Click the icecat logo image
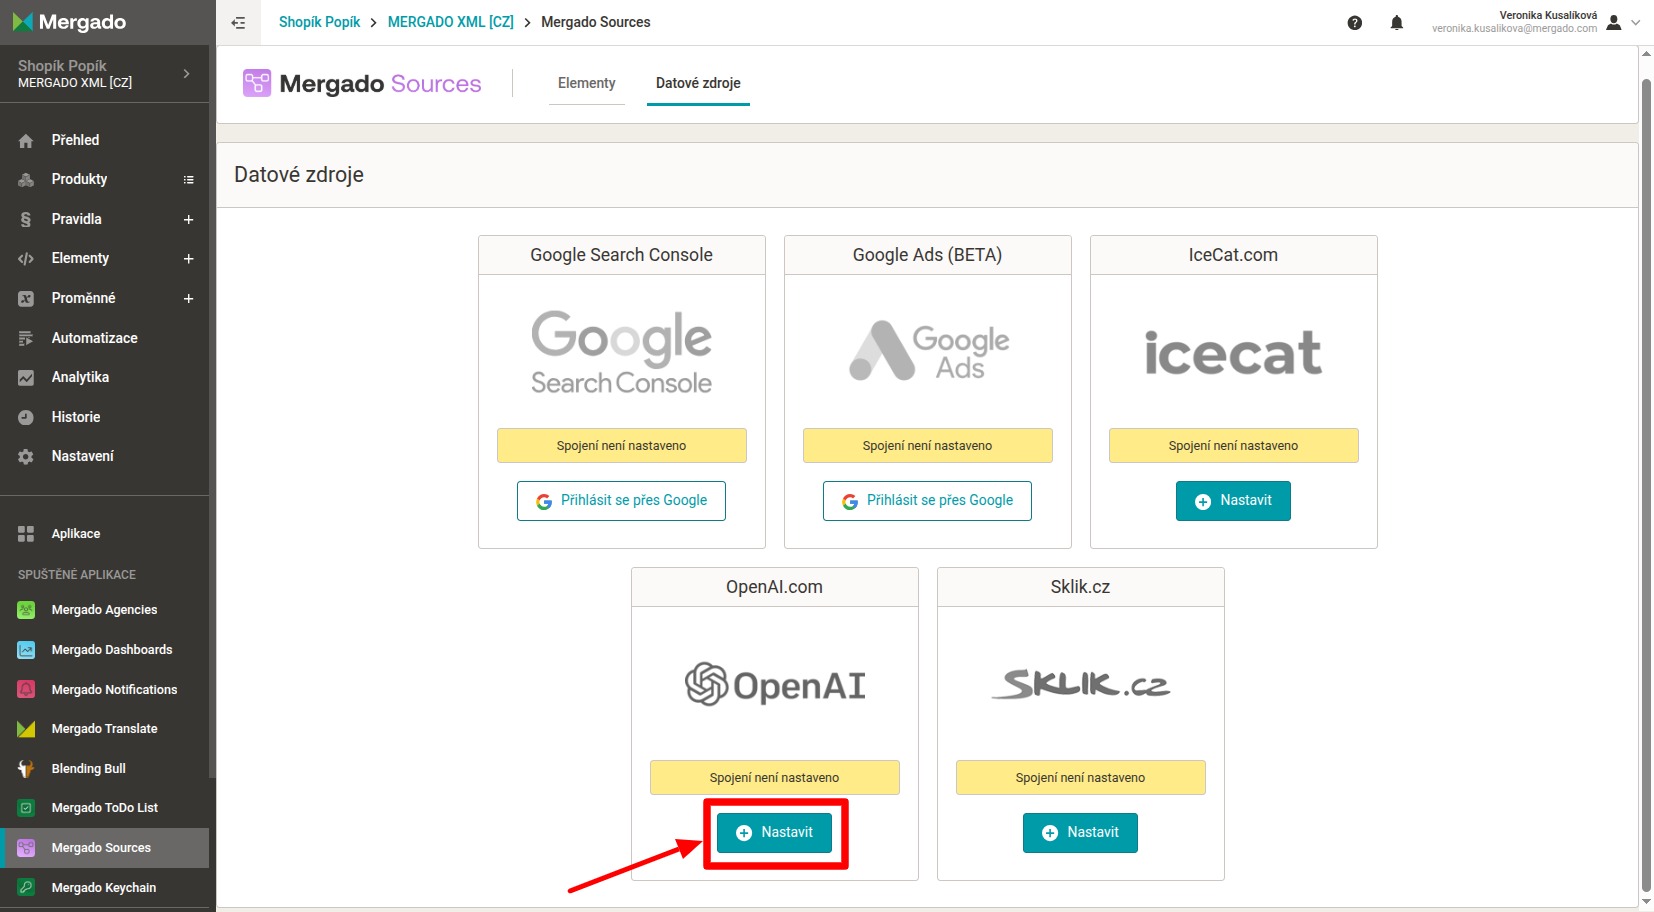1654x912 pixels. tap(1233, 353)
